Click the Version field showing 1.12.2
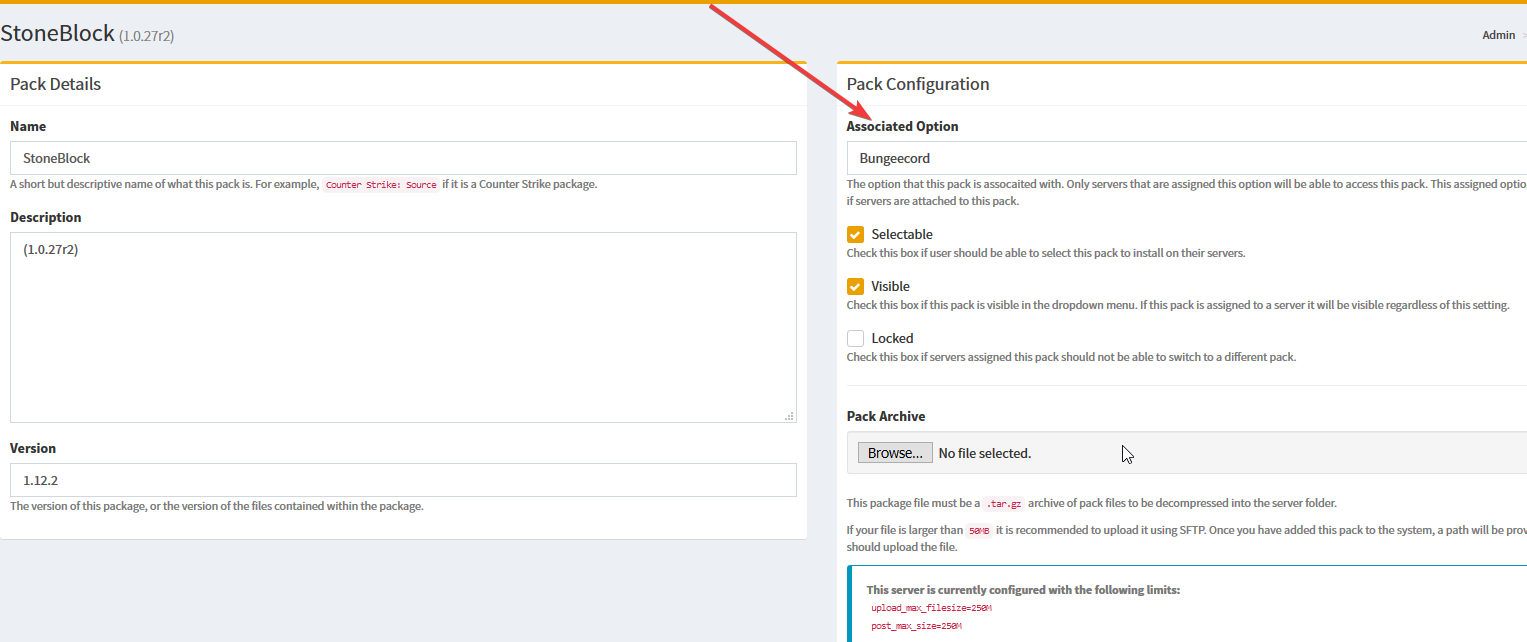The image size is (1527, 642). click(403, 480)
